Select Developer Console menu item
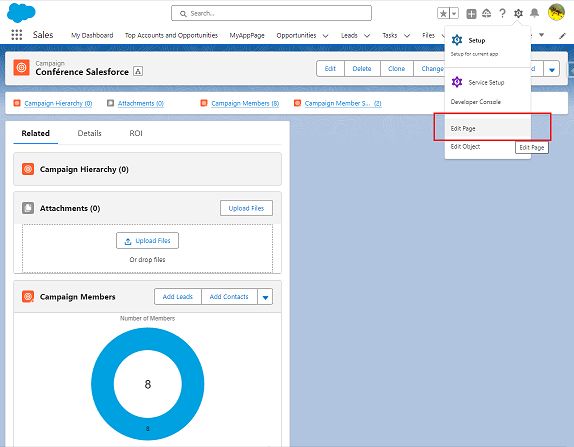 (488, 102)
